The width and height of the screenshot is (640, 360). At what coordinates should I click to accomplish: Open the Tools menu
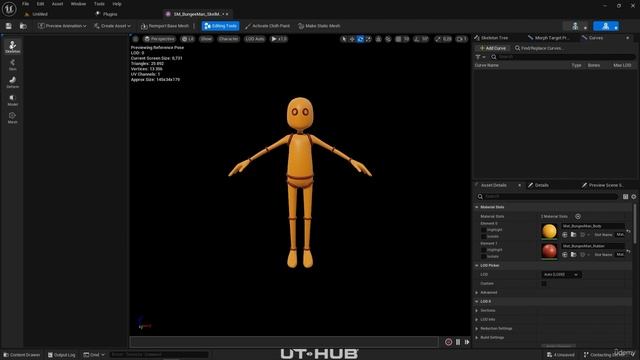[99, 4]
